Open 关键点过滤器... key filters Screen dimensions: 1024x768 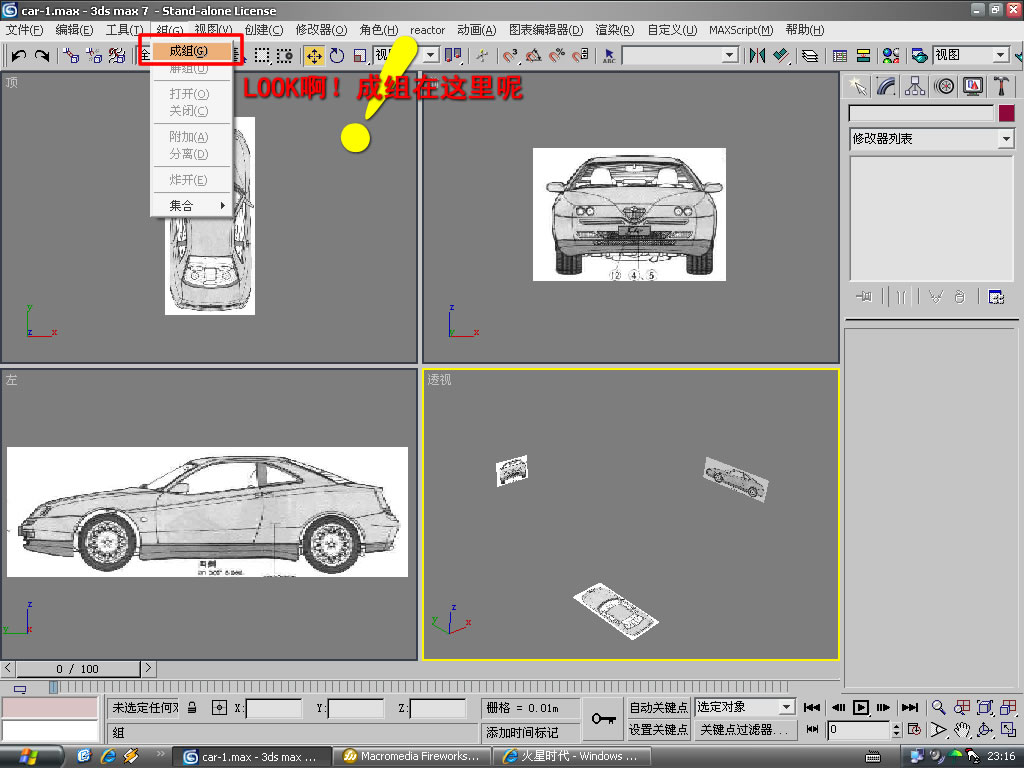744,729
